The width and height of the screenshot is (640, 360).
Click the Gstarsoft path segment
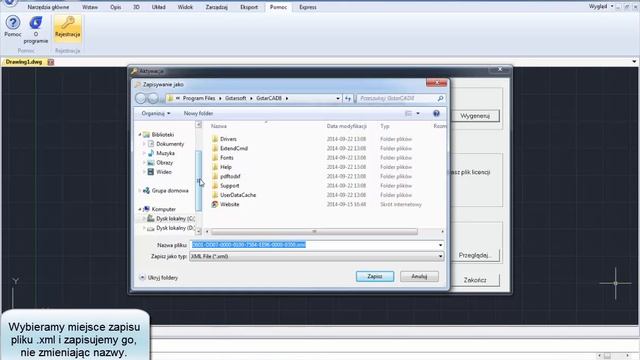[236, 98]
